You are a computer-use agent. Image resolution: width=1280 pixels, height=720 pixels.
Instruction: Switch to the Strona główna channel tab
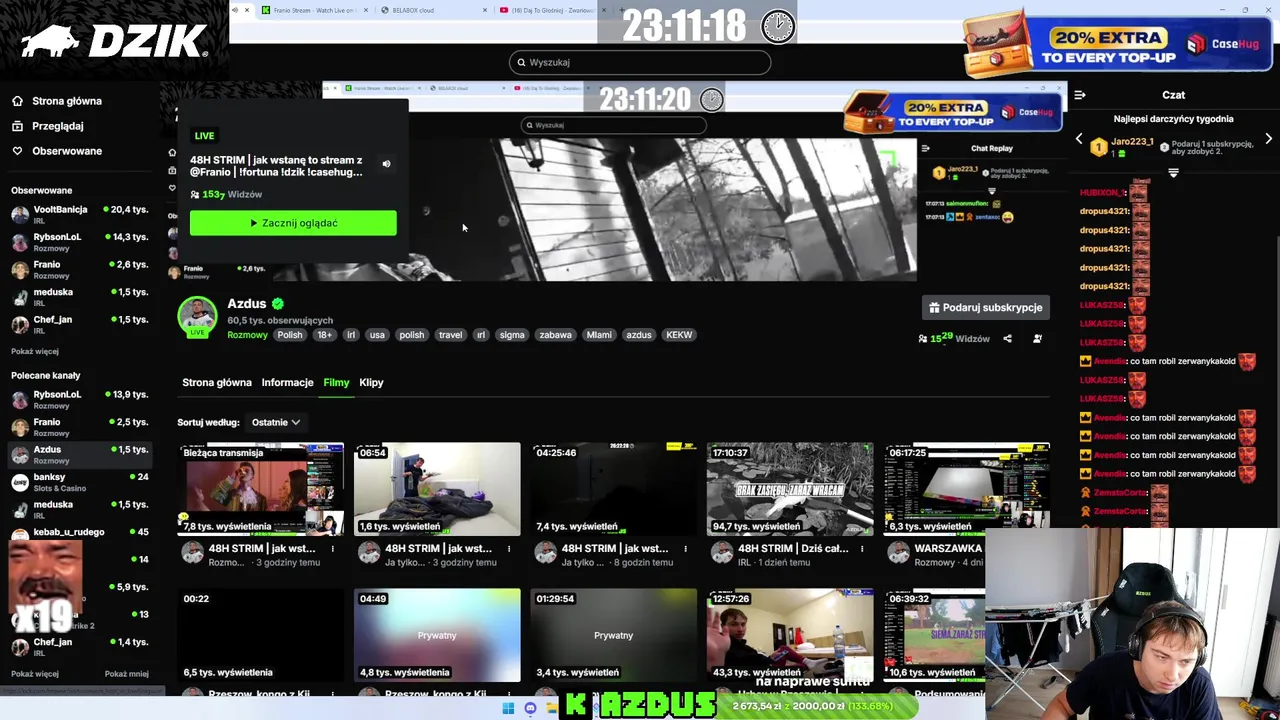(x=217, y=383)
